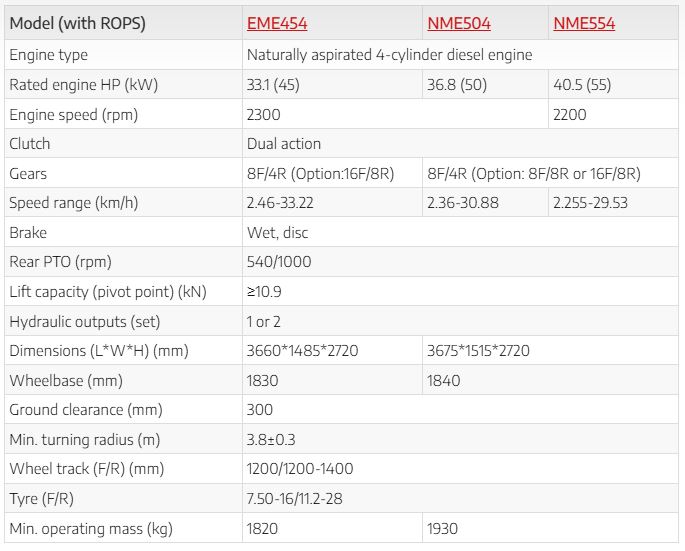
Task: Select the 'Hydraulic outputs (set)' row label
Action: coord(84,322)
